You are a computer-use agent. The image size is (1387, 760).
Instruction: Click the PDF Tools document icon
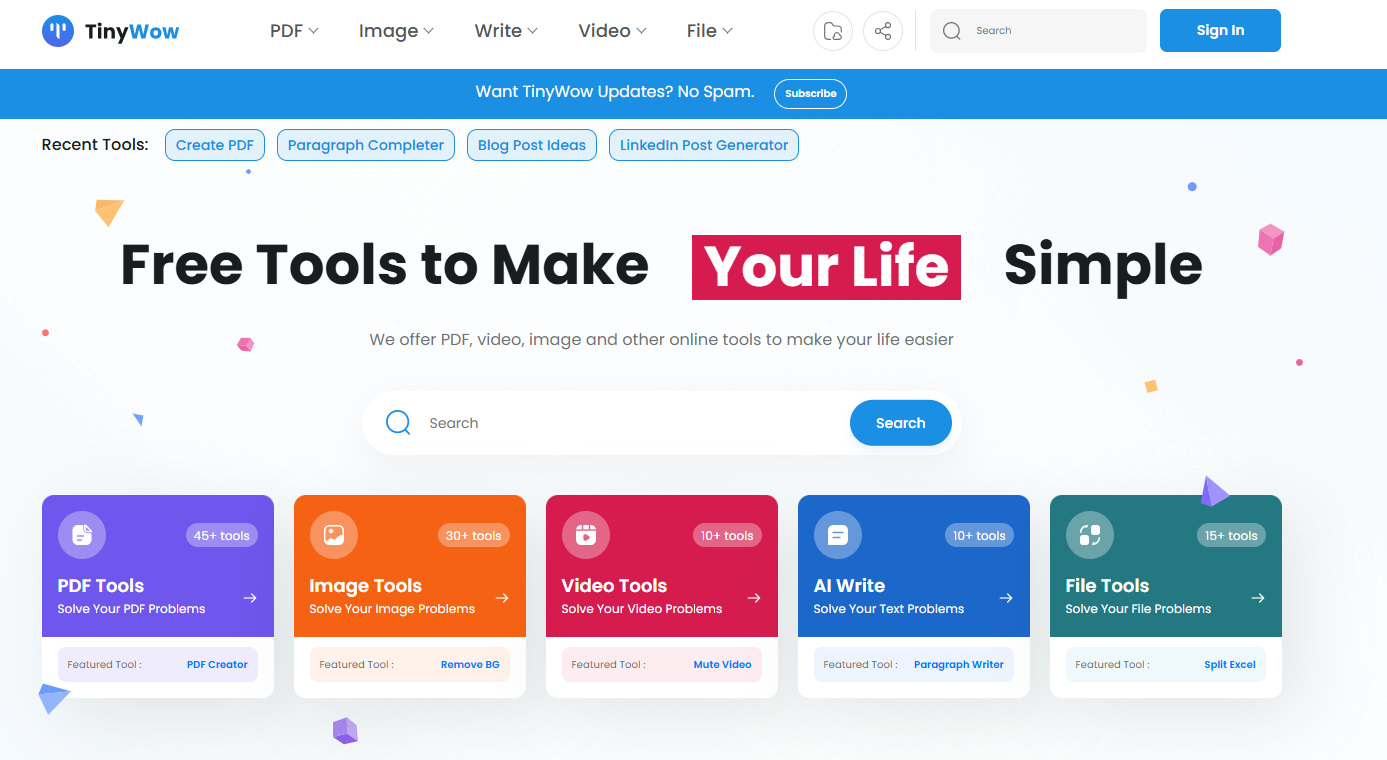pos(82,535)
